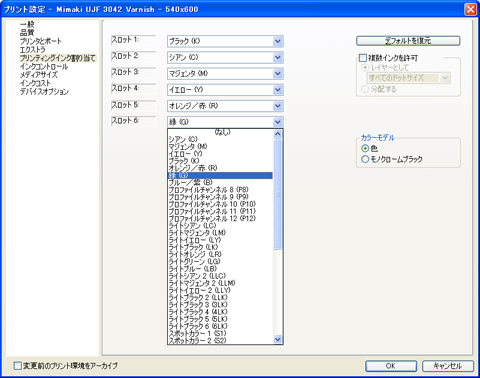Choose ライトブラック (LK) in the list

click(x=220, y=247)
